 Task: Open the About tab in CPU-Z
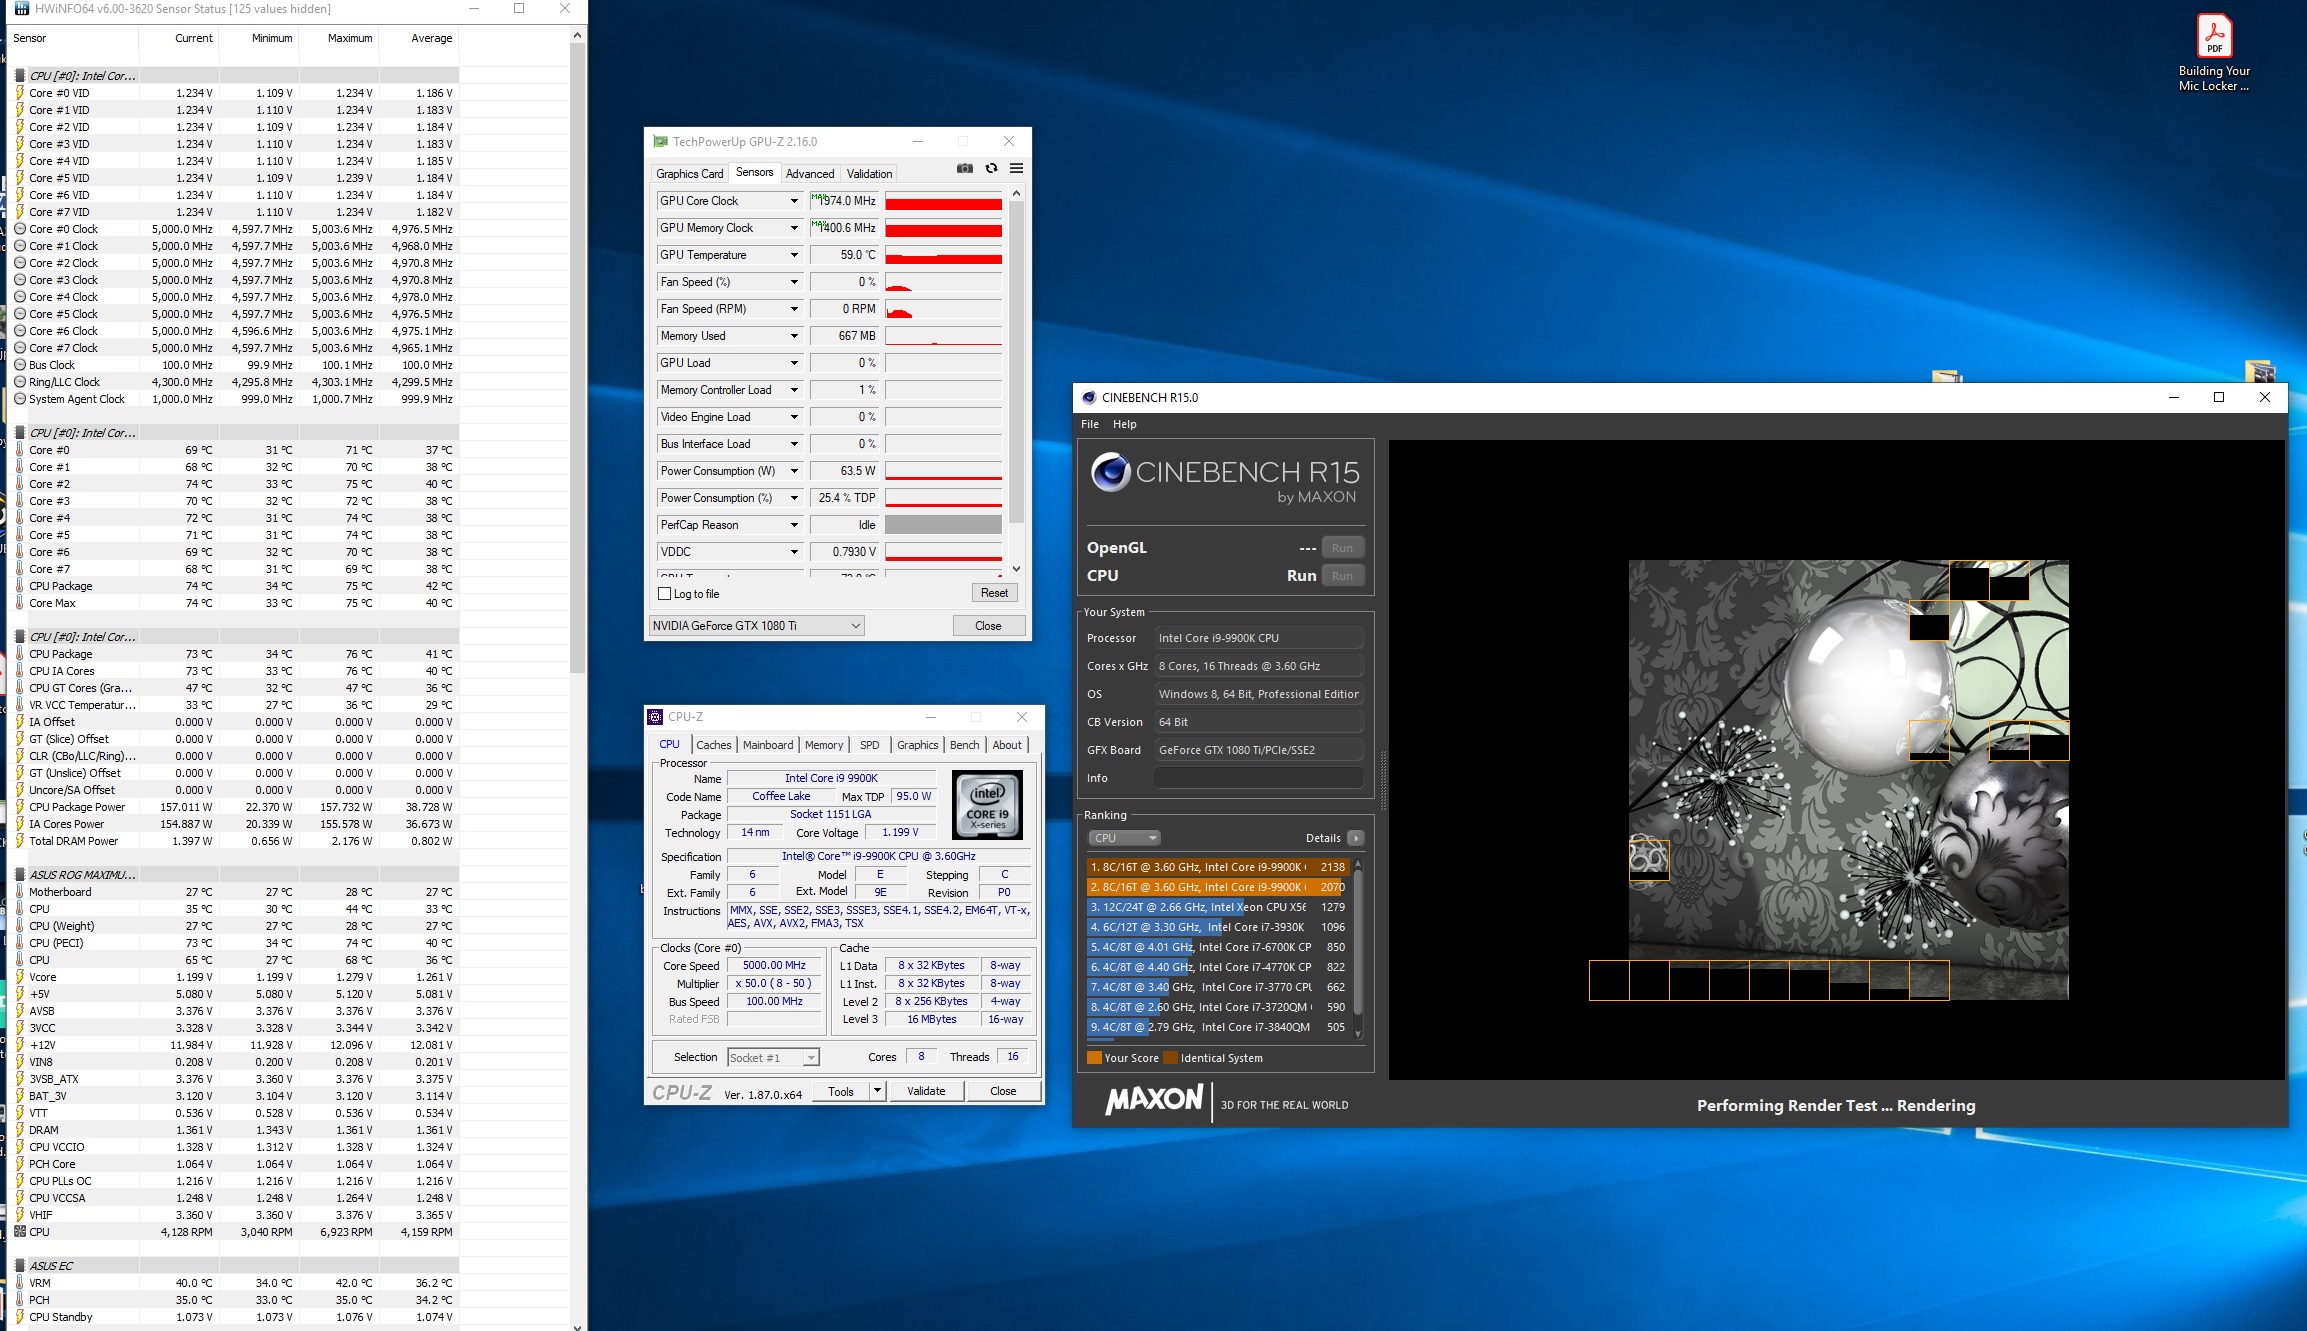[1007, 745]
